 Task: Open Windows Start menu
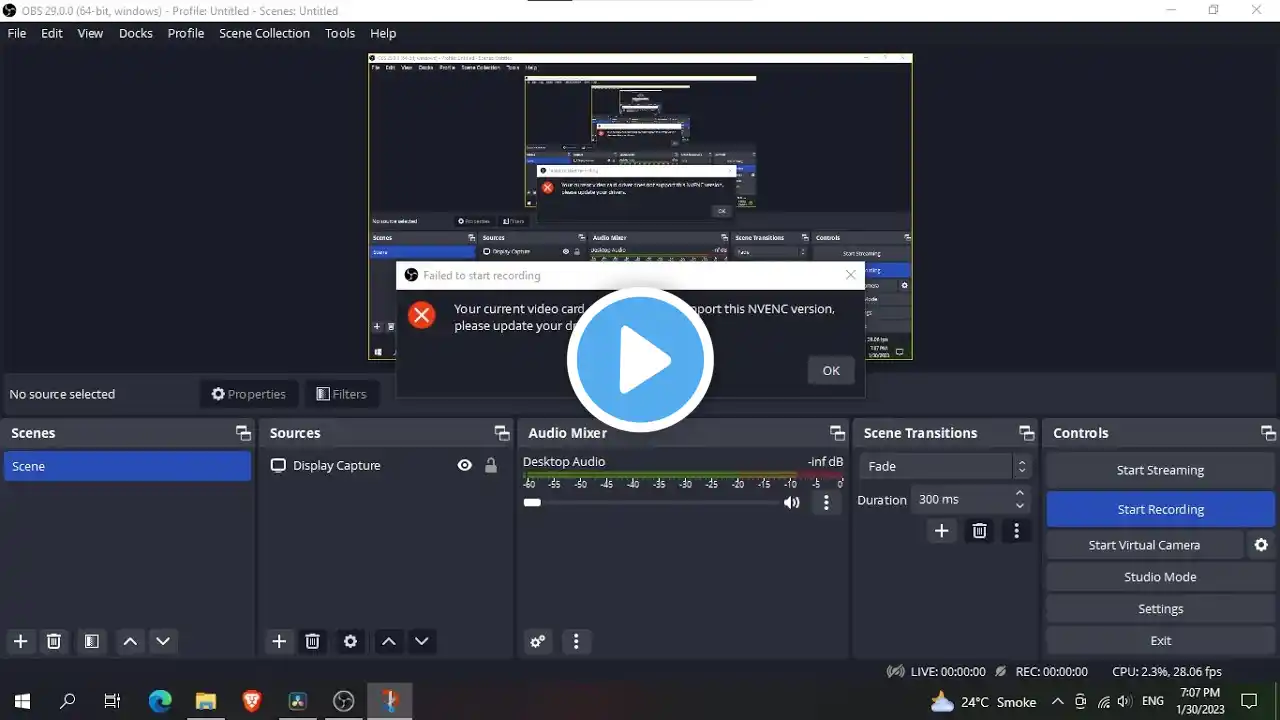(x=22, y=701)
